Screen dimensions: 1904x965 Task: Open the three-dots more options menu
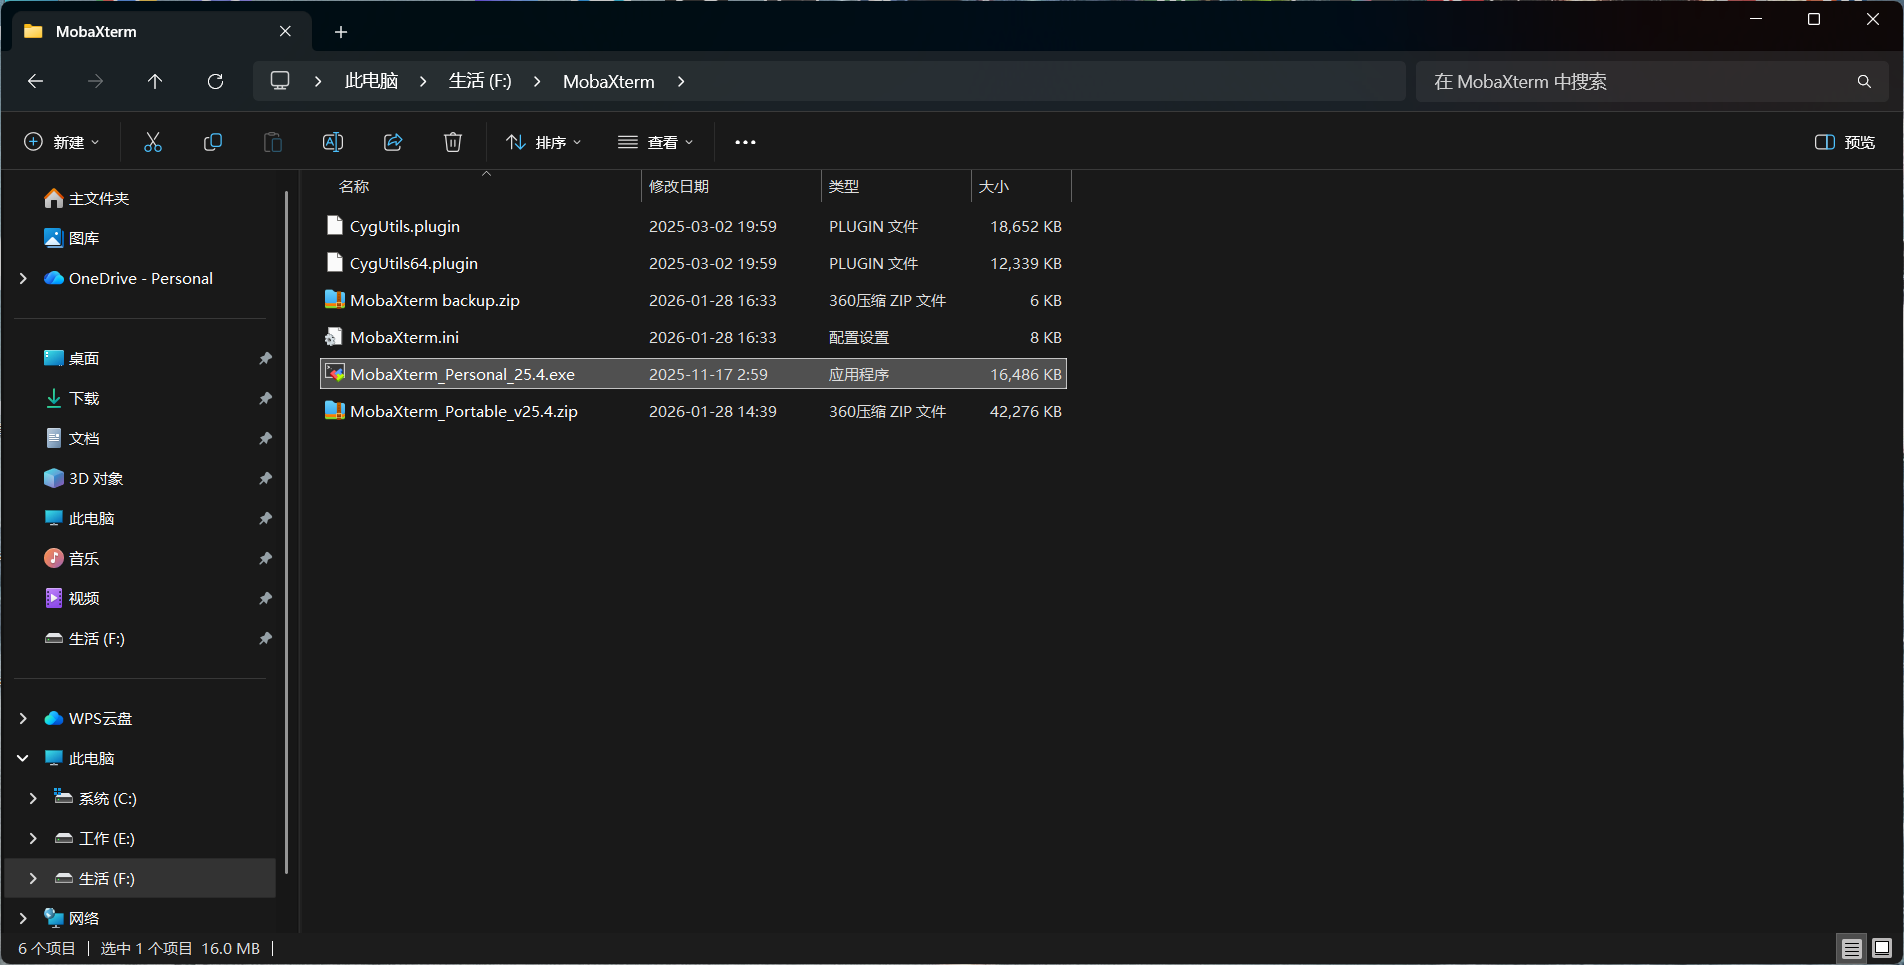tap(745, 142)
